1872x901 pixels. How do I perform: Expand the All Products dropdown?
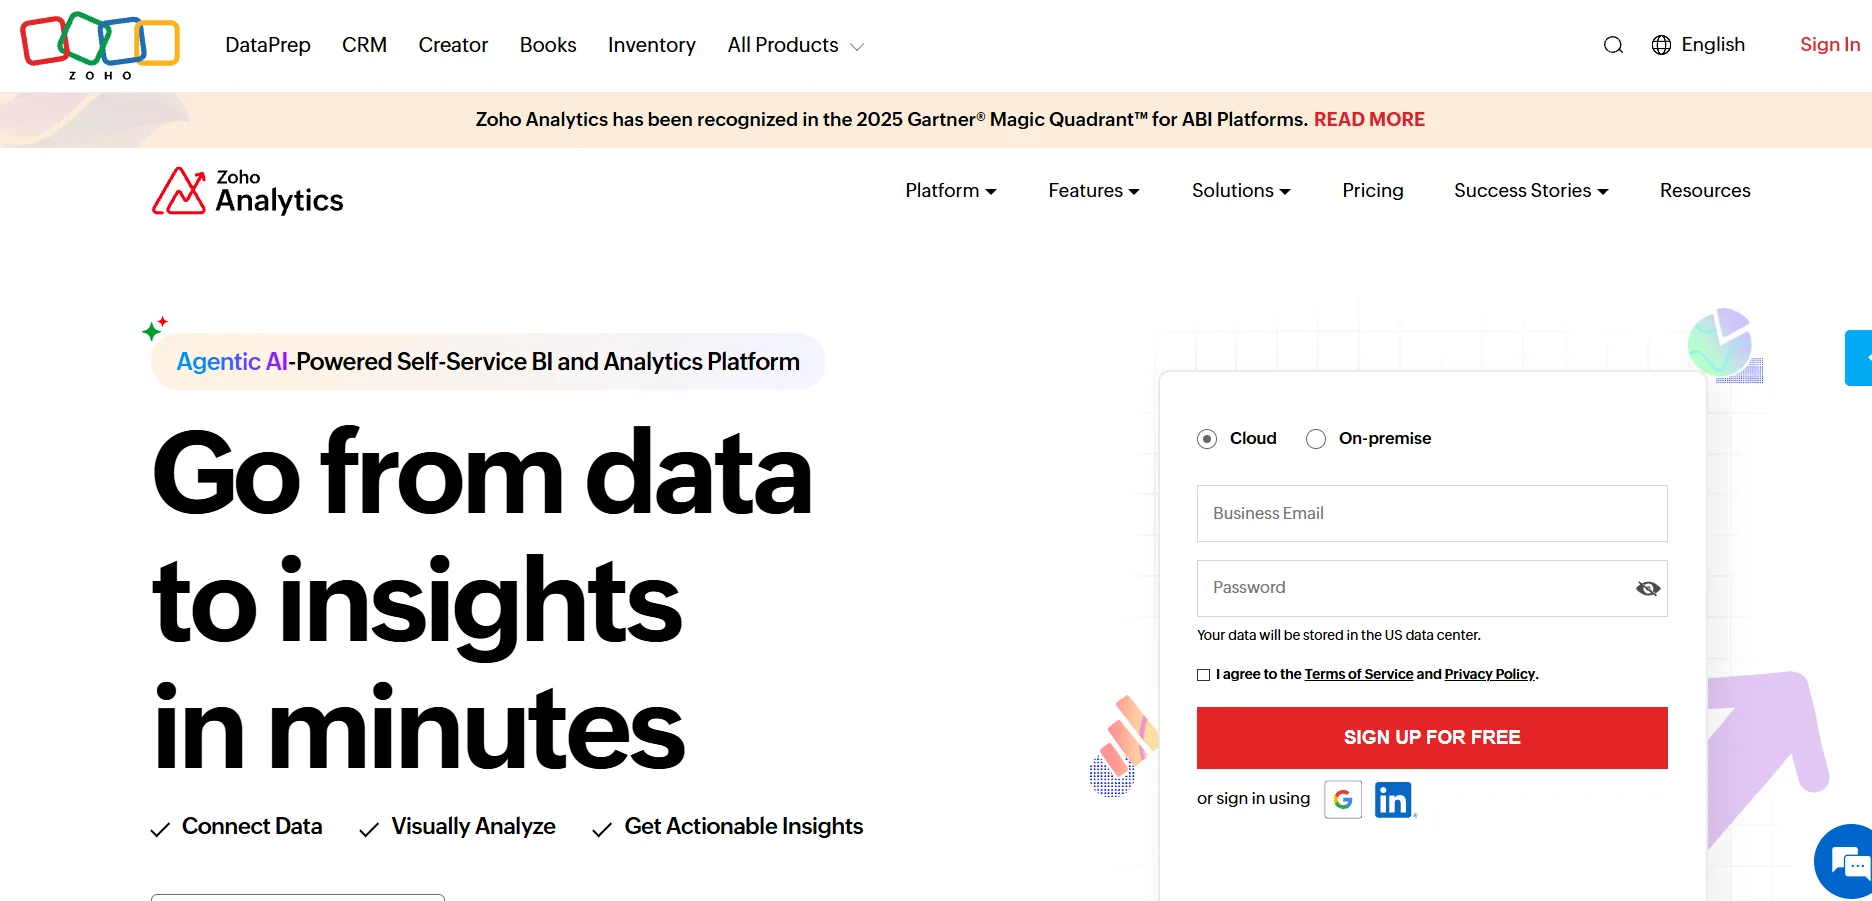794,45
